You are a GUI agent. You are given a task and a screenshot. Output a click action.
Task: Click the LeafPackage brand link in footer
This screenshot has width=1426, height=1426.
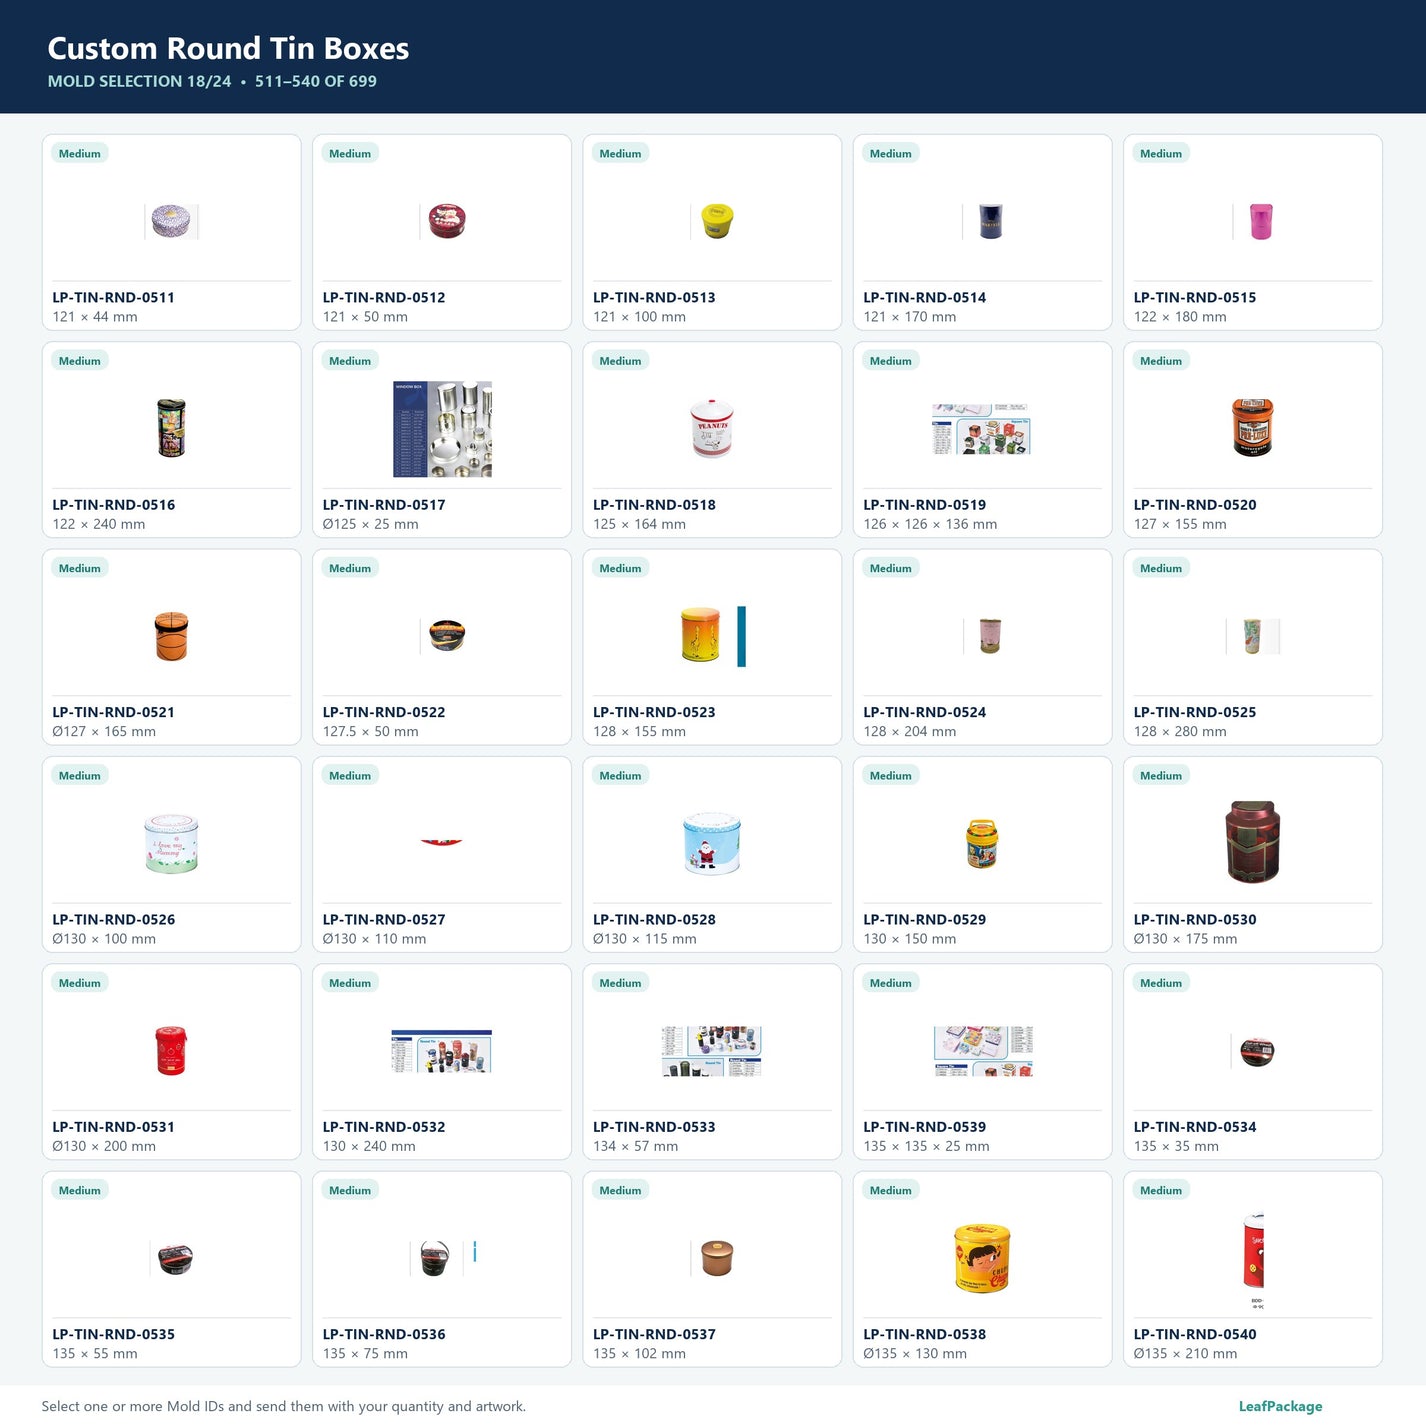click(x=1280, y=1406)
